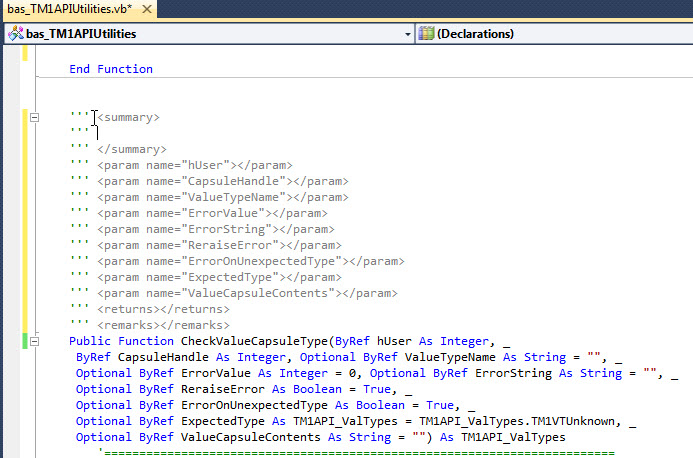Click the class icon beside bas_TM1APIUtilities
The image size is (693, 458).
15,33
